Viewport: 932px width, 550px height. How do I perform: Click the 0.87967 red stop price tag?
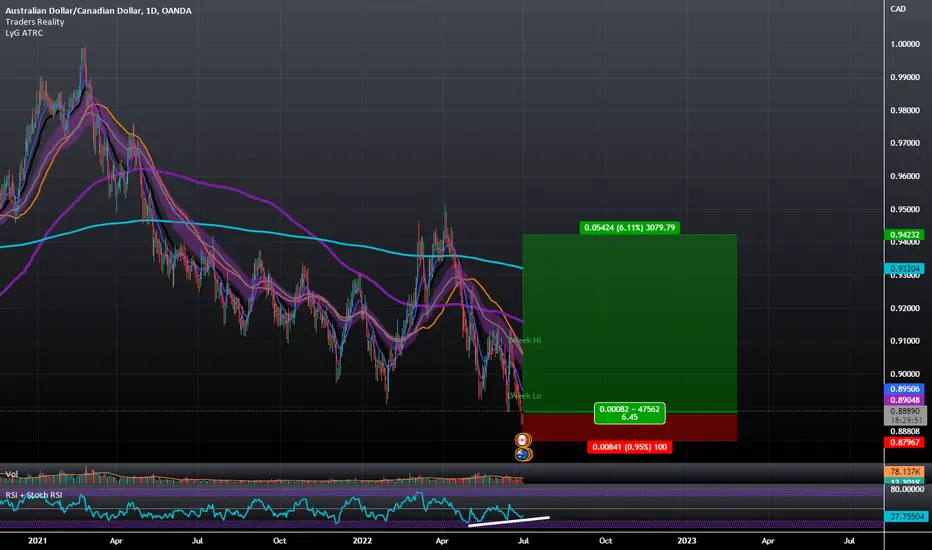coord(904,442)
